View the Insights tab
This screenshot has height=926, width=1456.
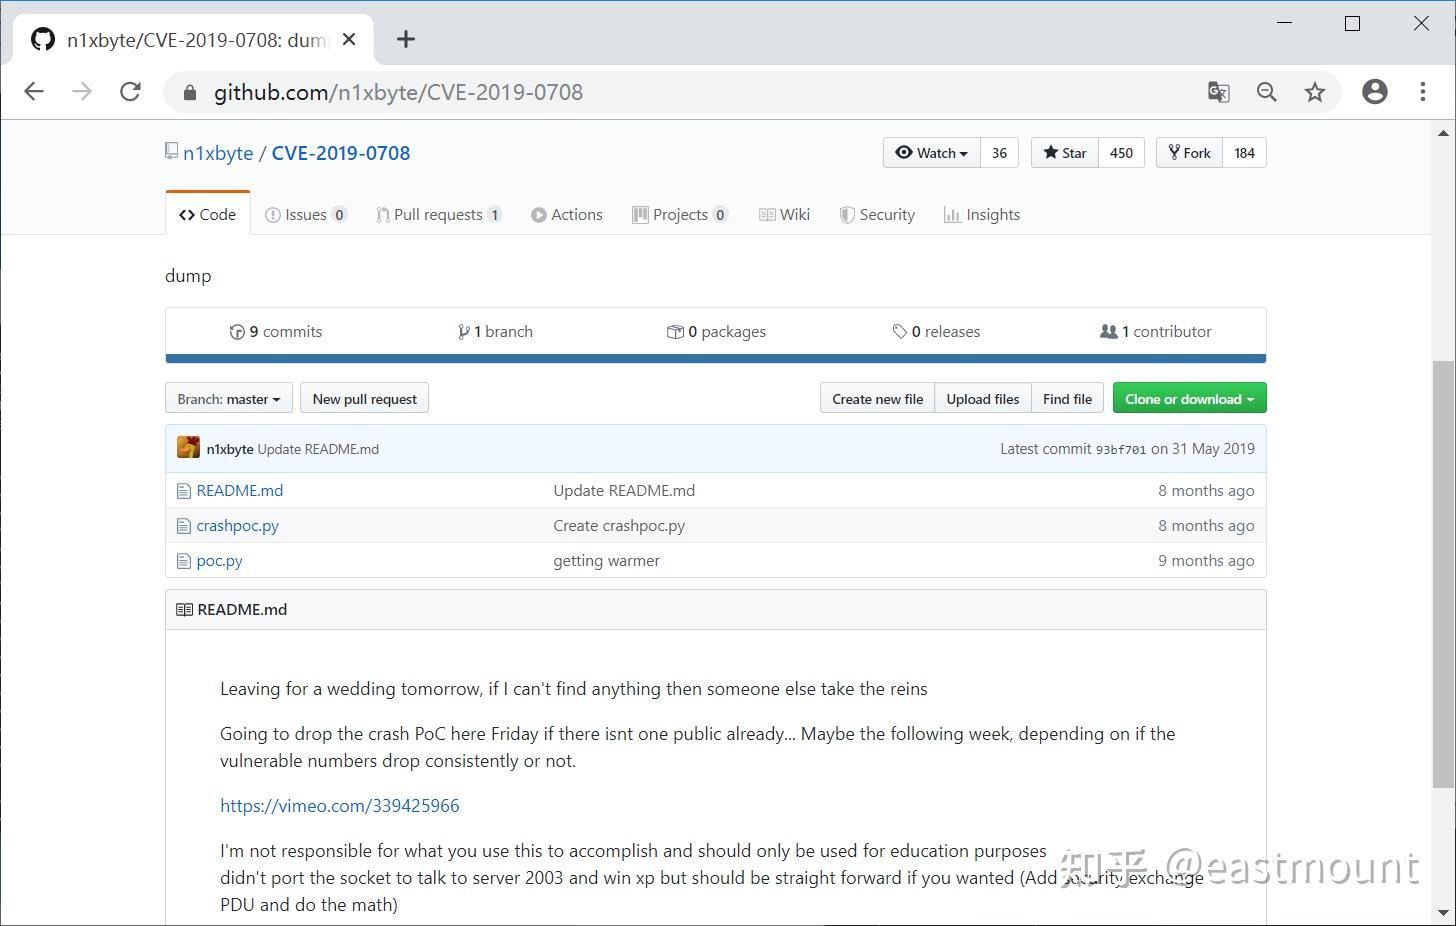pyautogui.click(x=982, y=214)
